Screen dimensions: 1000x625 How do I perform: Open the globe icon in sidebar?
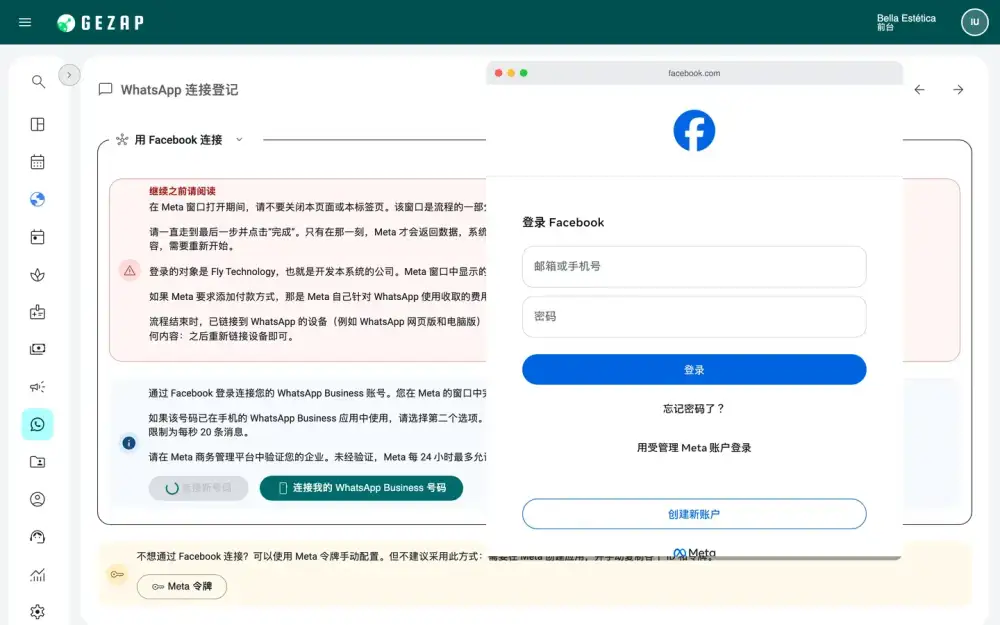coord(38,199)
